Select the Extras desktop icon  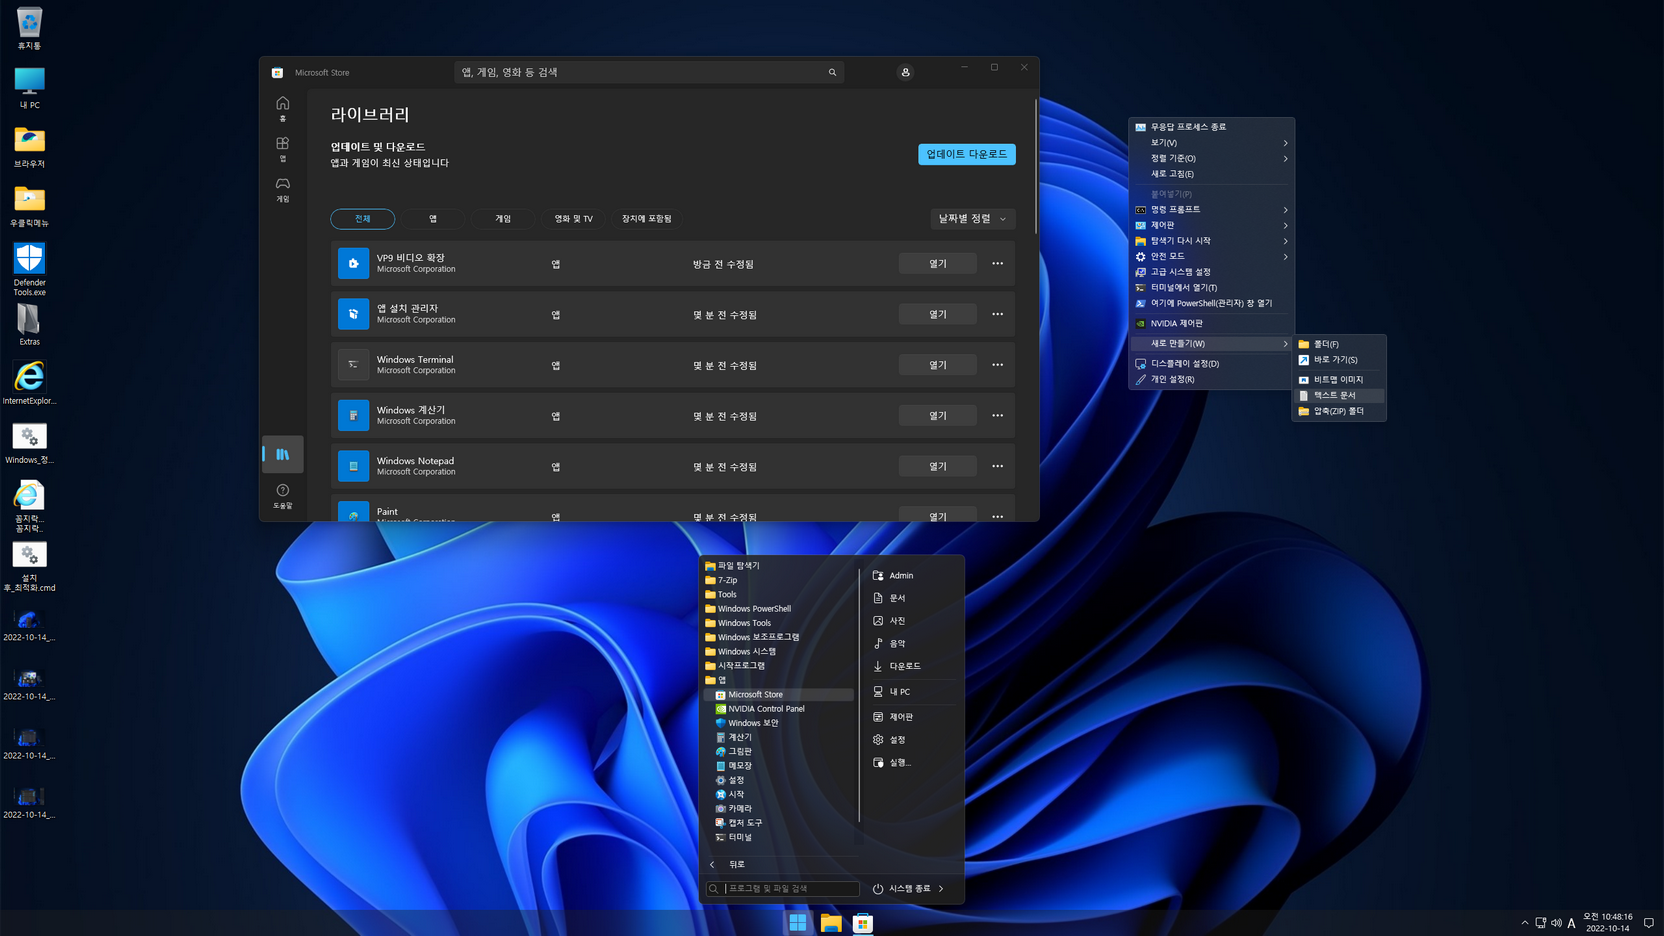(29, 324)
